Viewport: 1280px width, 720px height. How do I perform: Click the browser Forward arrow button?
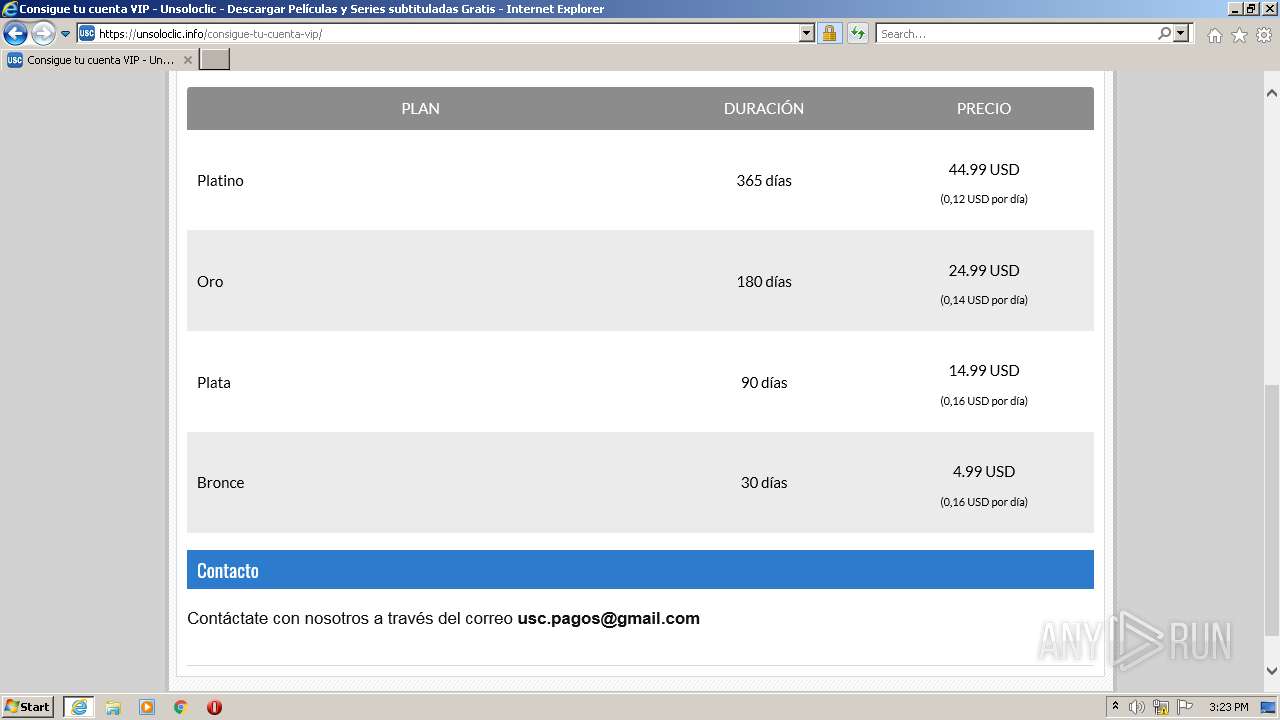pos(43,34)
